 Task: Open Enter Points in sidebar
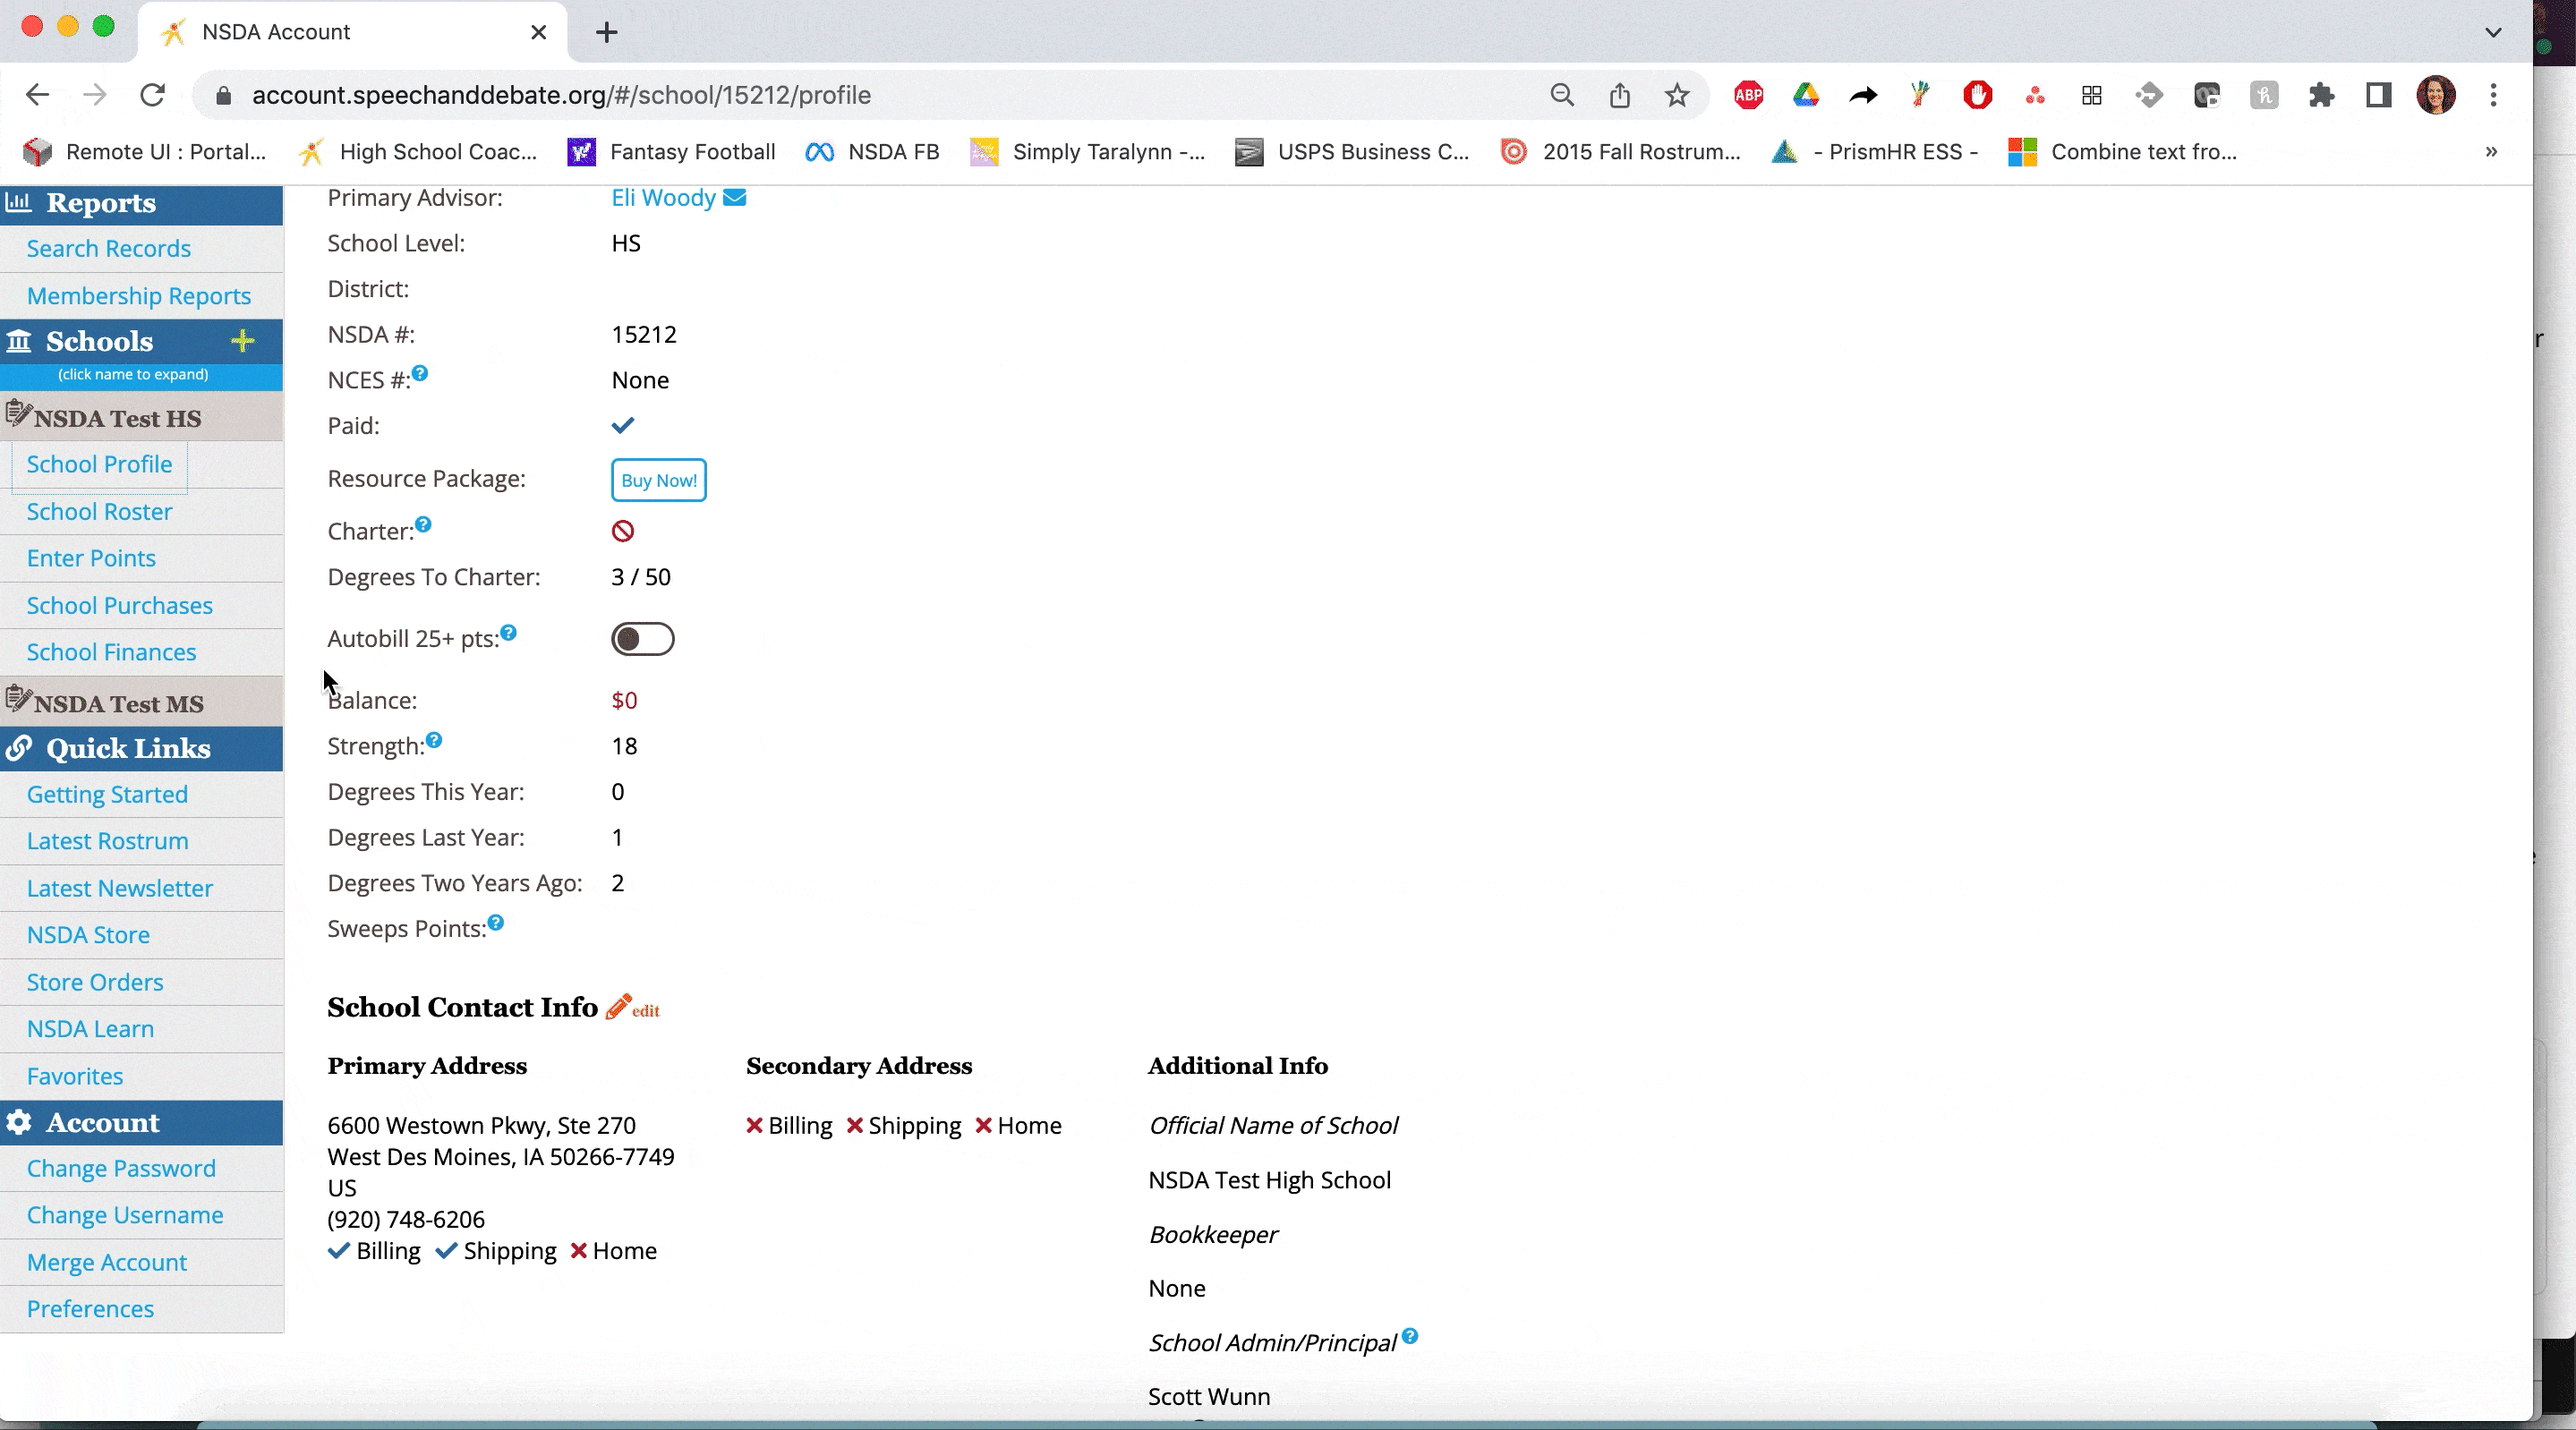pyautogui.click(x=91, y=558)
